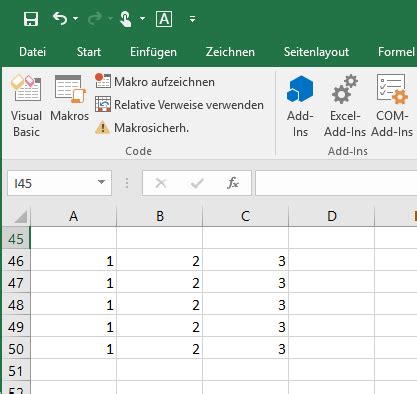Click cell B49 containing 2
The image size is (417, 394).
click(x=160, y=327)
